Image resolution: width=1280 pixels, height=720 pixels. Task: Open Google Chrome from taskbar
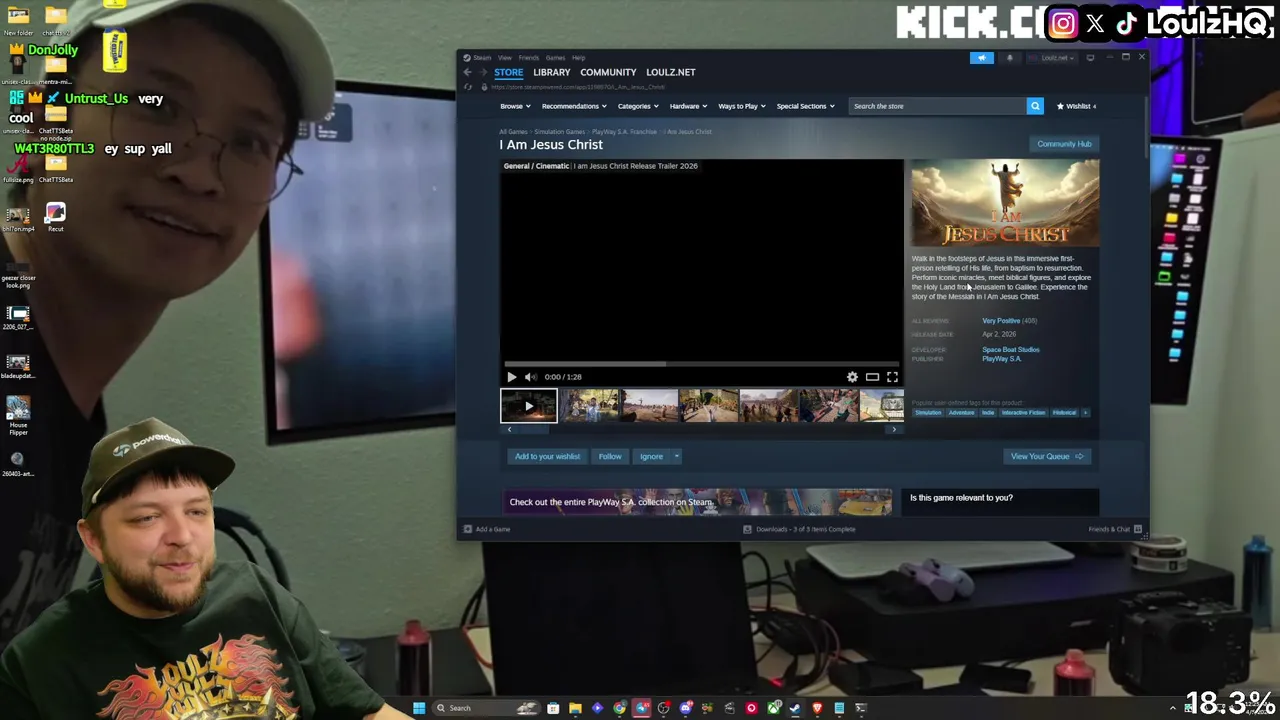tap(619, 708)
